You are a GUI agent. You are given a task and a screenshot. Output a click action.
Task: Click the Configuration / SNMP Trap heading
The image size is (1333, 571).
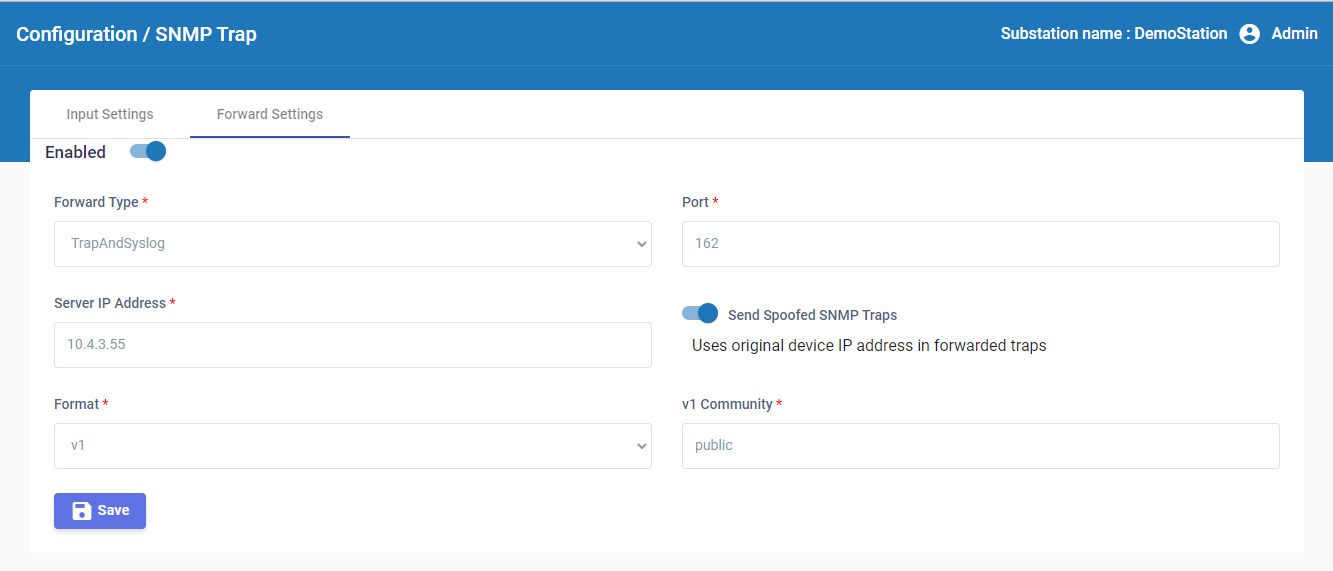137,34
